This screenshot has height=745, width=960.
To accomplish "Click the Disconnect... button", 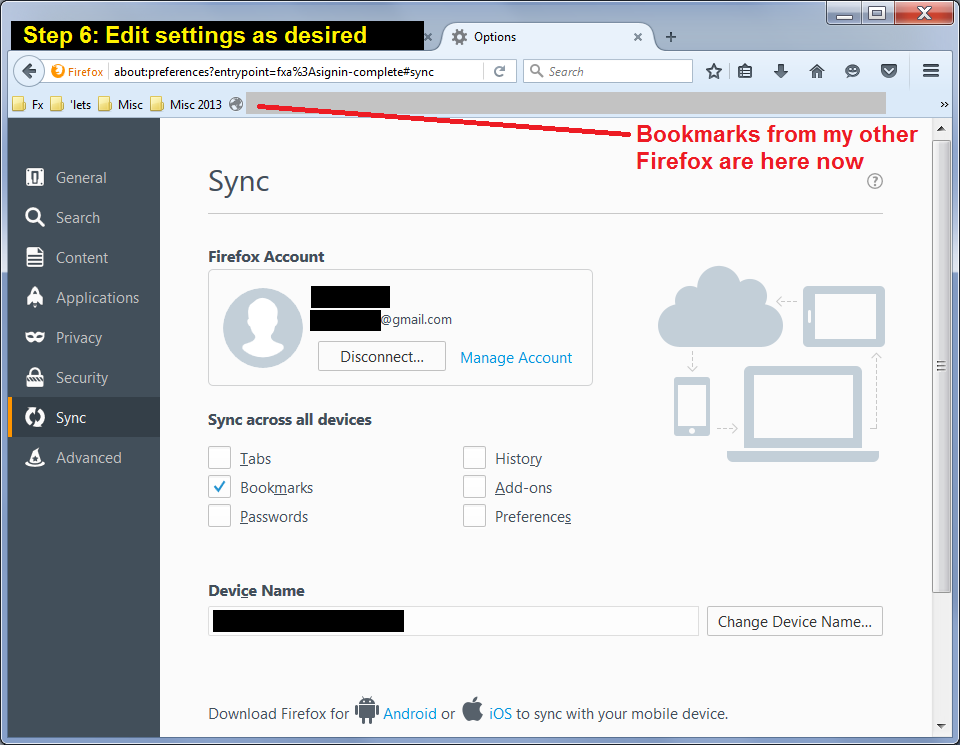I will [x=381, y=357].
